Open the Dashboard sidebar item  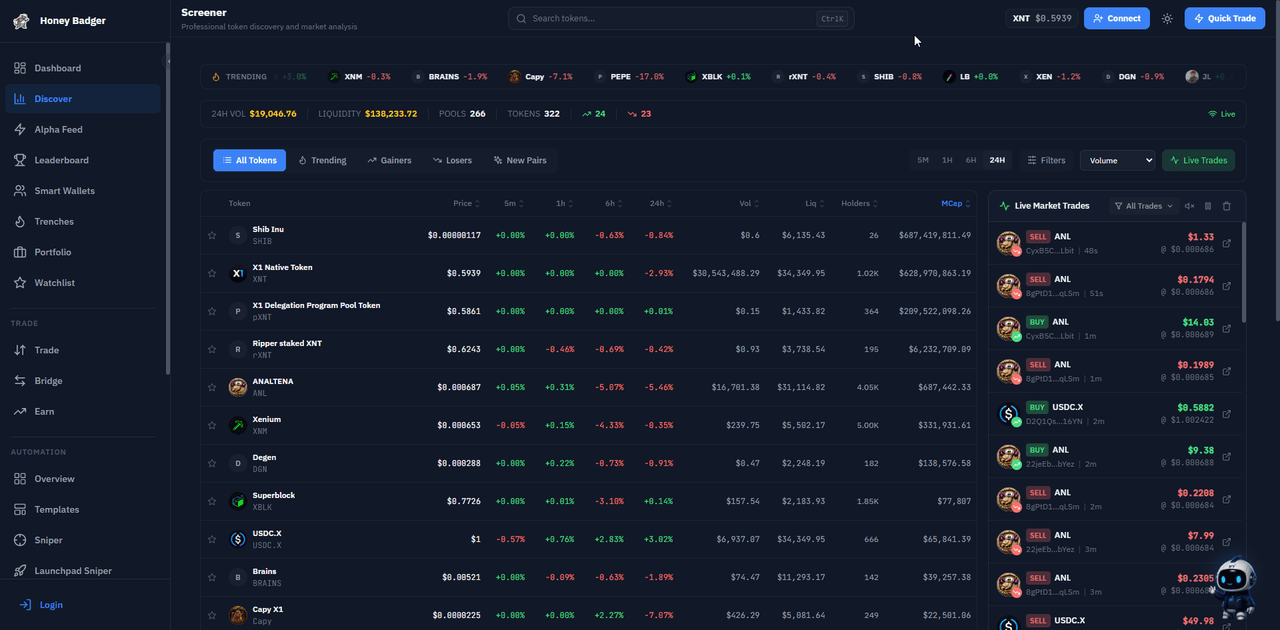point(85,68)
